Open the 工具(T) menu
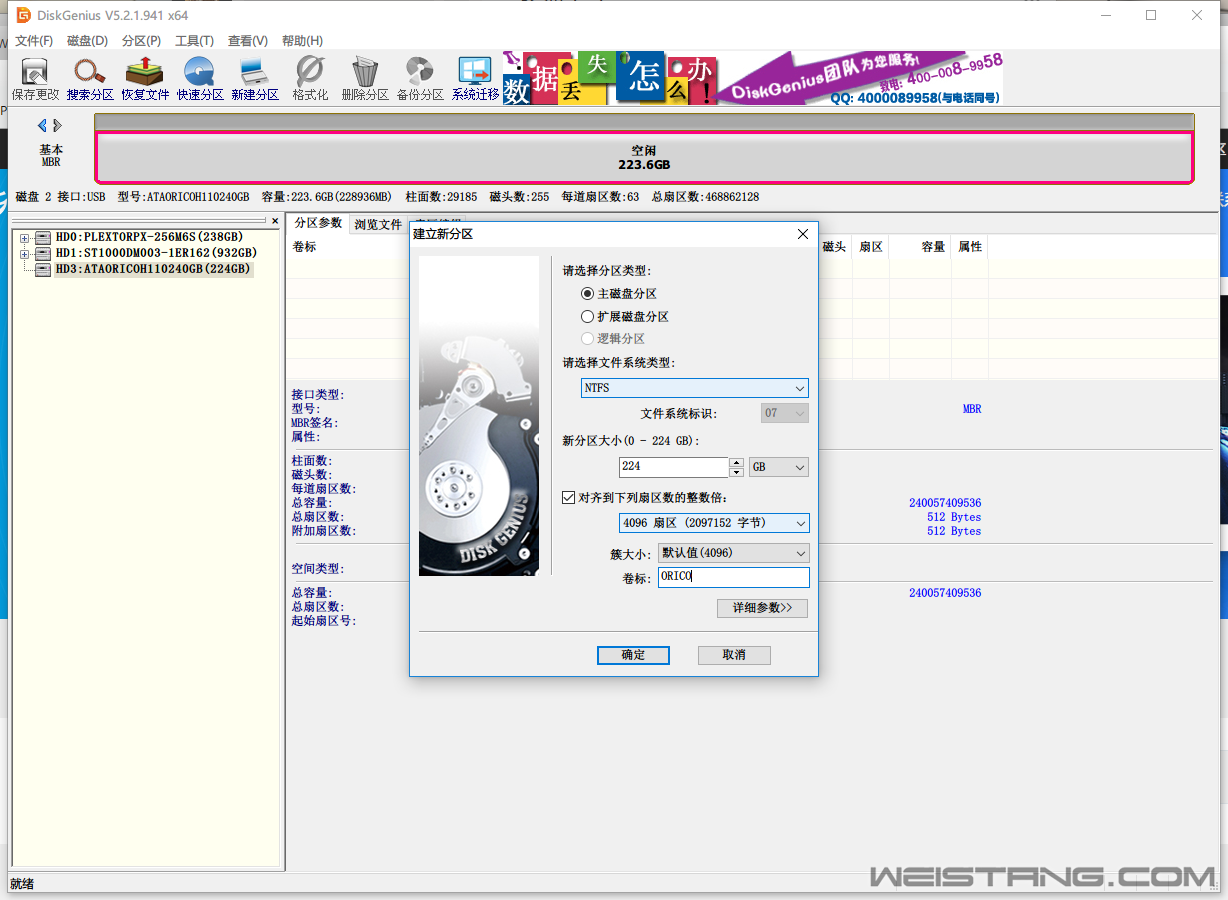The image size is (1228, 900). 194,41
